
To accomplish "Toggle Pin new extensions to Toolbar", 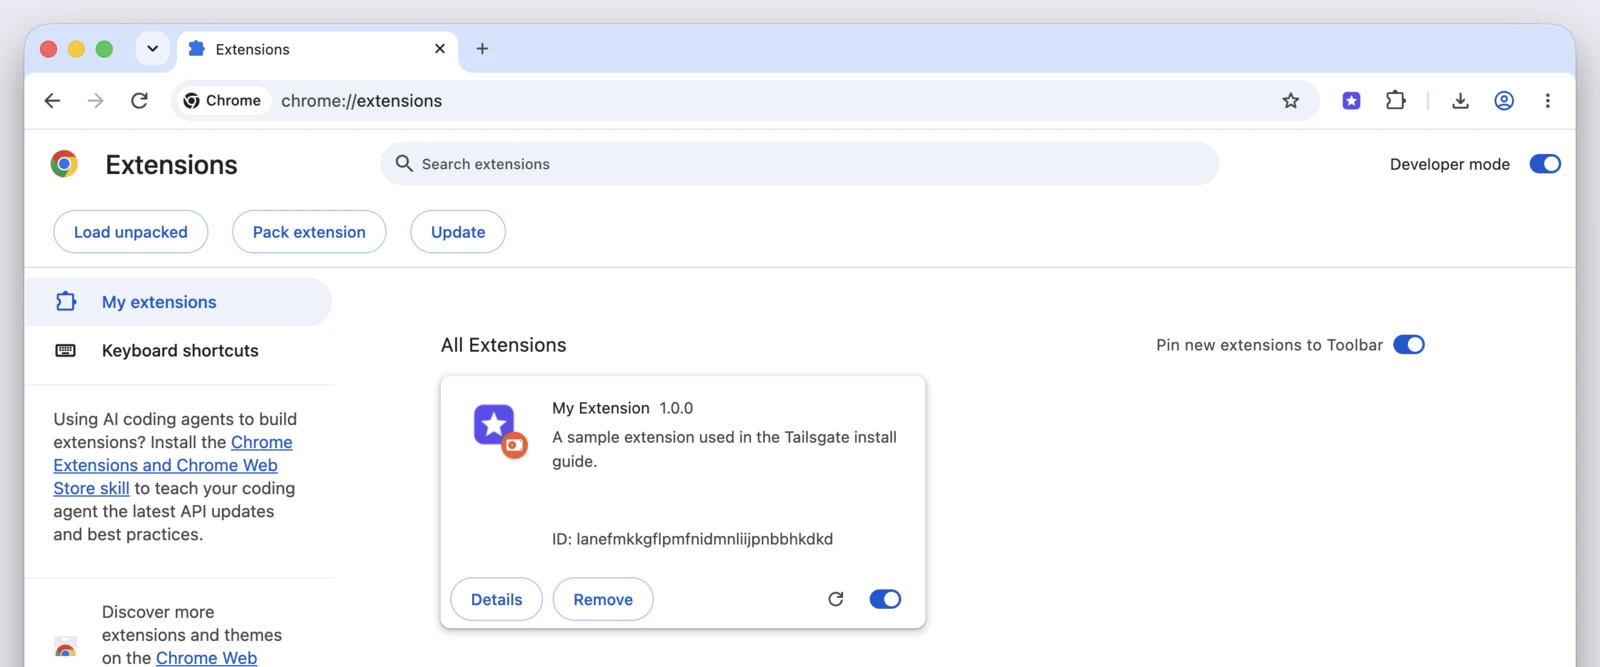I will [1409, 345].
